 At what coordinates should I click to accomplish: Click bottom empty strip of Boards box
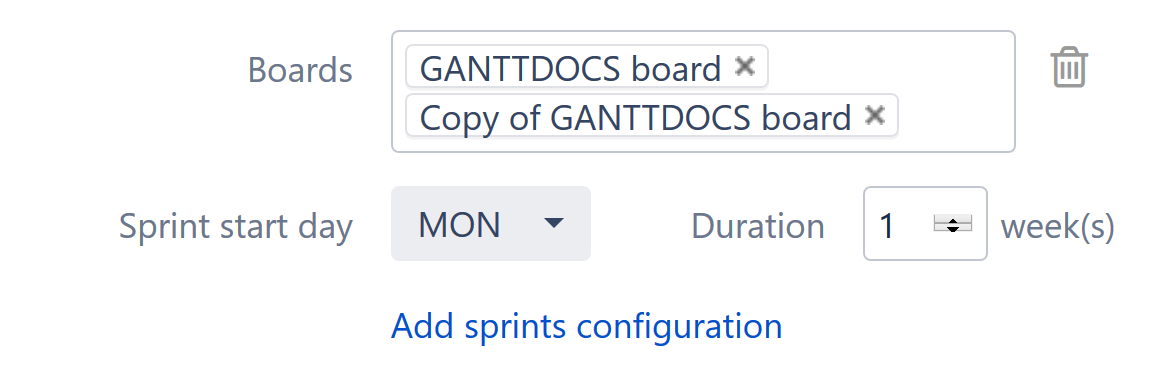pyautogui.click(x=703, y=144)
